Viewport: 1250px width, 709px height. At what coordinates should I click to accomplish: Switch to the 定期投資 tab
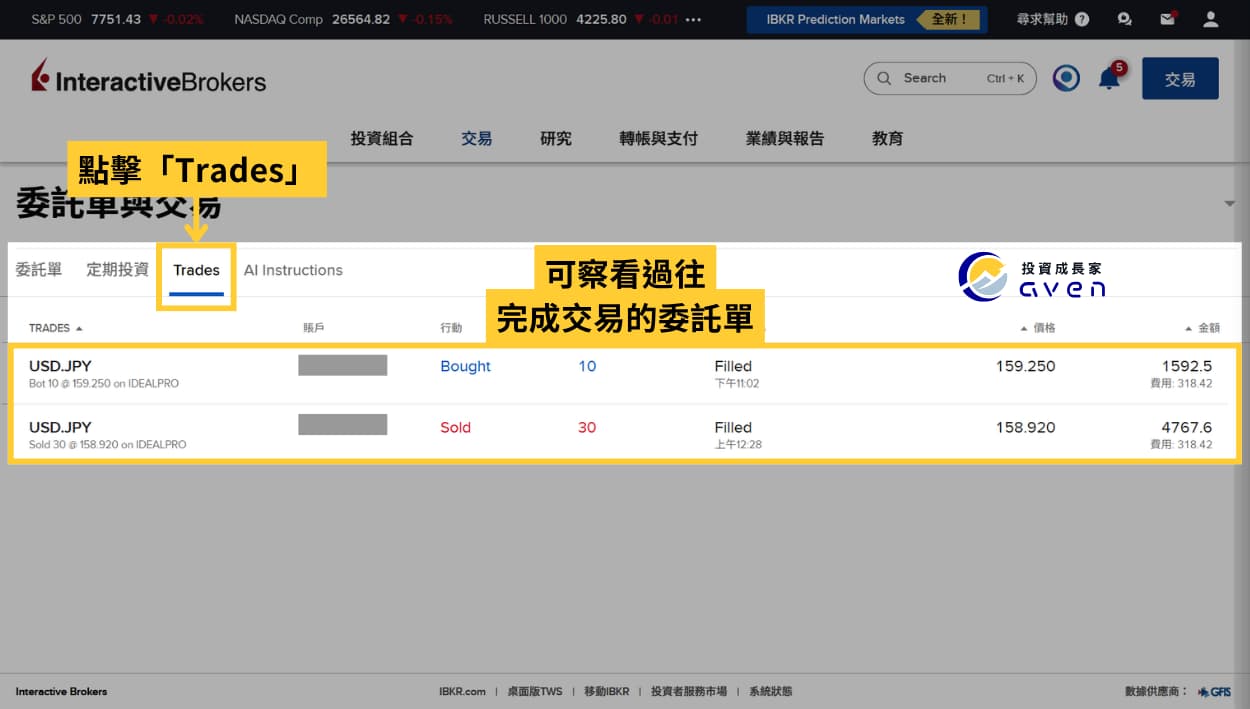[x=118, y=270]
